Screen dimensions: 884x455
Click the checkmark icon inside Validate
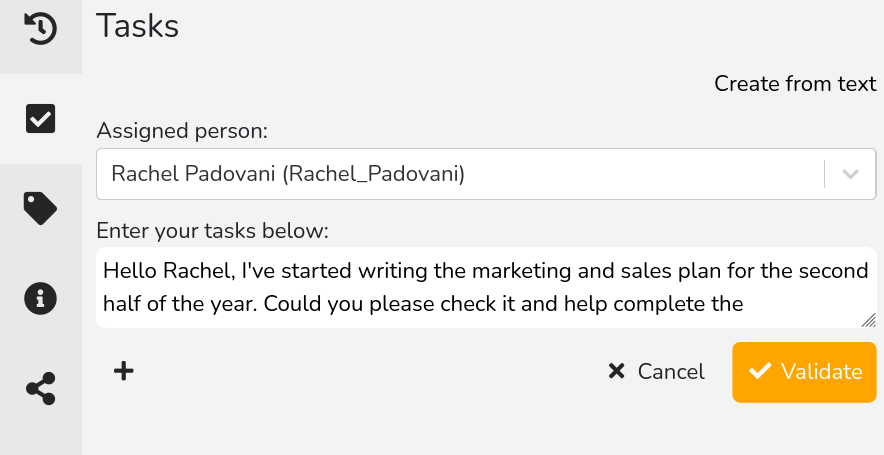pyautogui.click(x=760, y=372)
